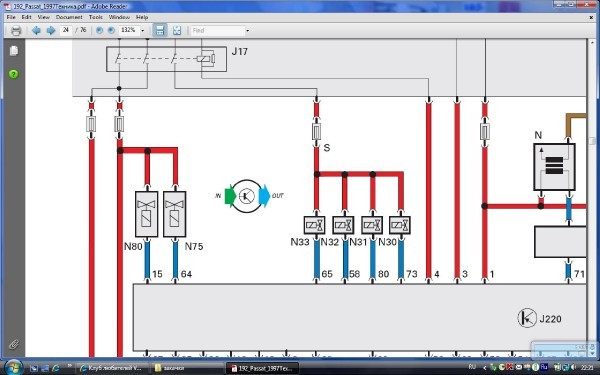Open the 132% zoom level dropdown
The height and width of the screenshot is (375, 600).
pyautogui.click(x=143, y=30)
